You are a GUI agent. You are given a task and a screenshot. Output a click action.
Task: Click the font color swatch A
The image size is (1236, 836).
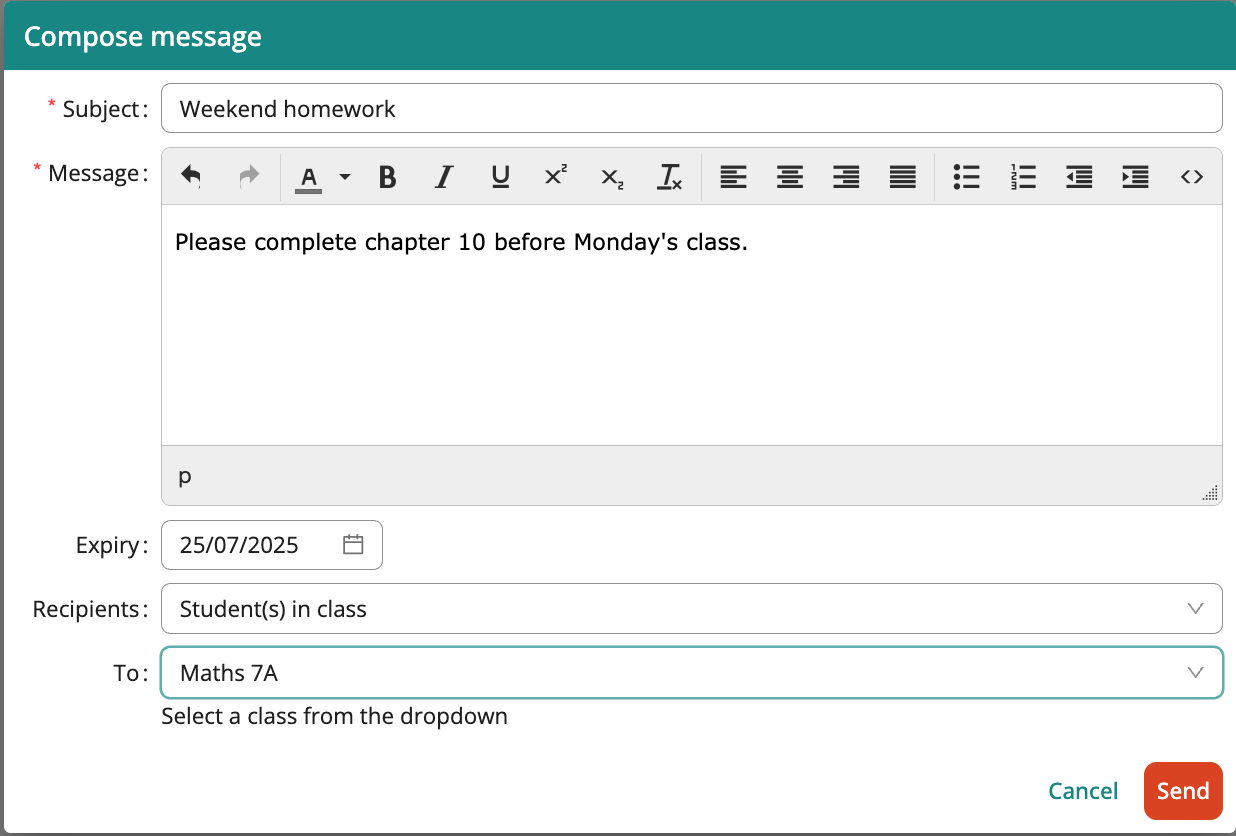(x=309, y=176)
